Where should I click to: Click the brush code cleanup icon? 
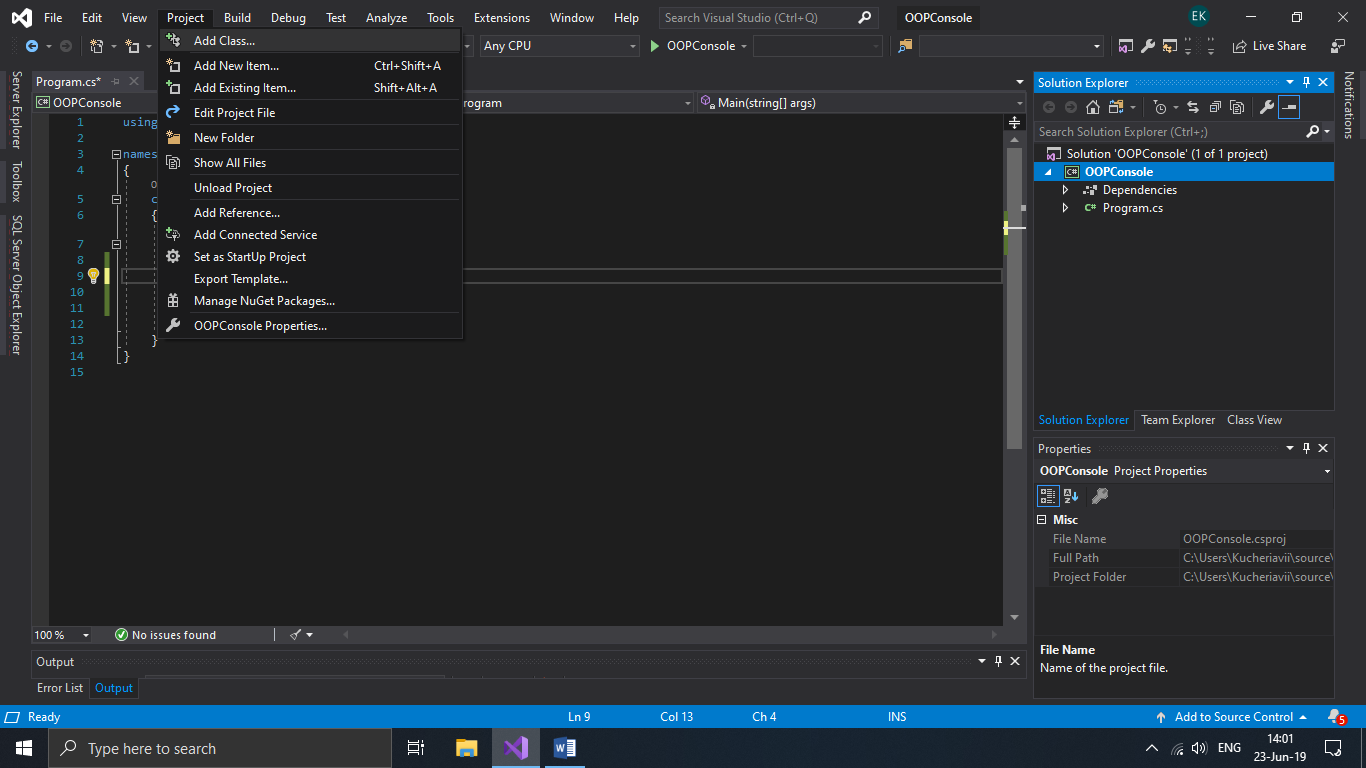click(295, 634)
